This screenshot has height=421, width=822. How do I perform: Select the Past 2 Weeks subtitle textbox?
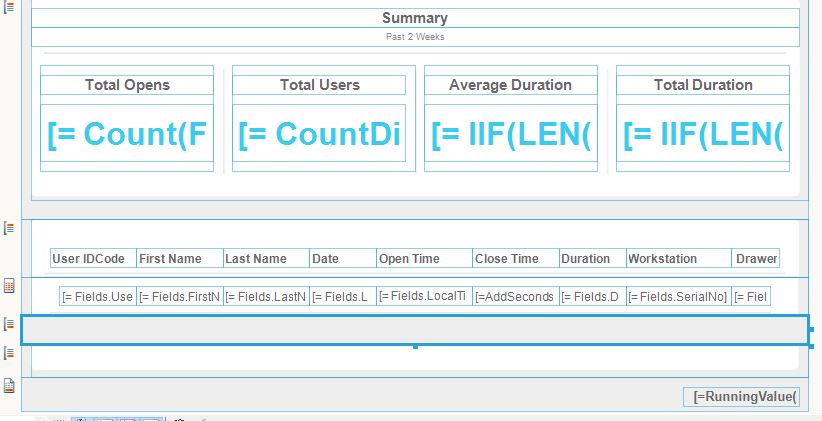(415, 37)
